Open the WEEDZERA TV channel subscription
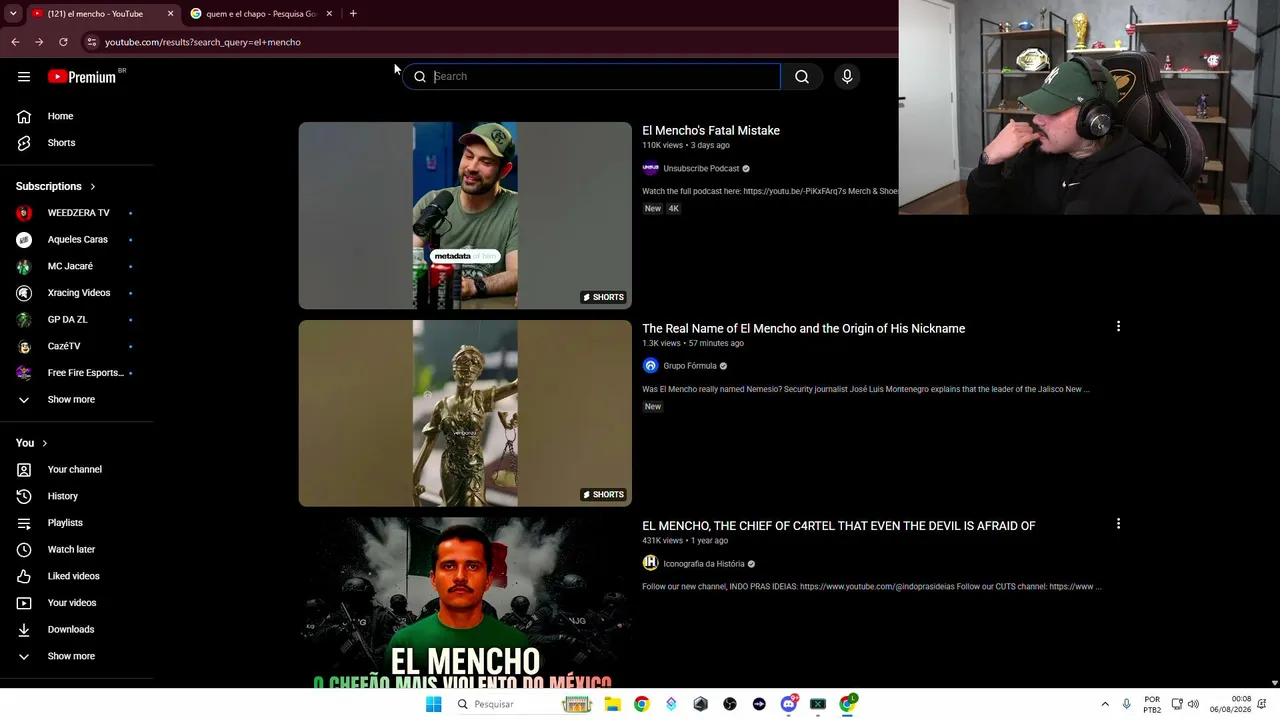1280x720 pixels. tap(77, 213)
